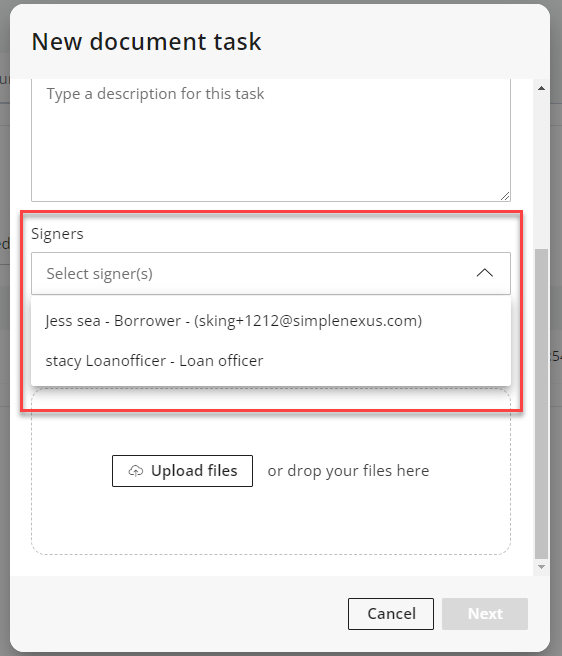Open the Select signer(s) combo box
This screenshot has height=656, width=562.
(271, 273)
